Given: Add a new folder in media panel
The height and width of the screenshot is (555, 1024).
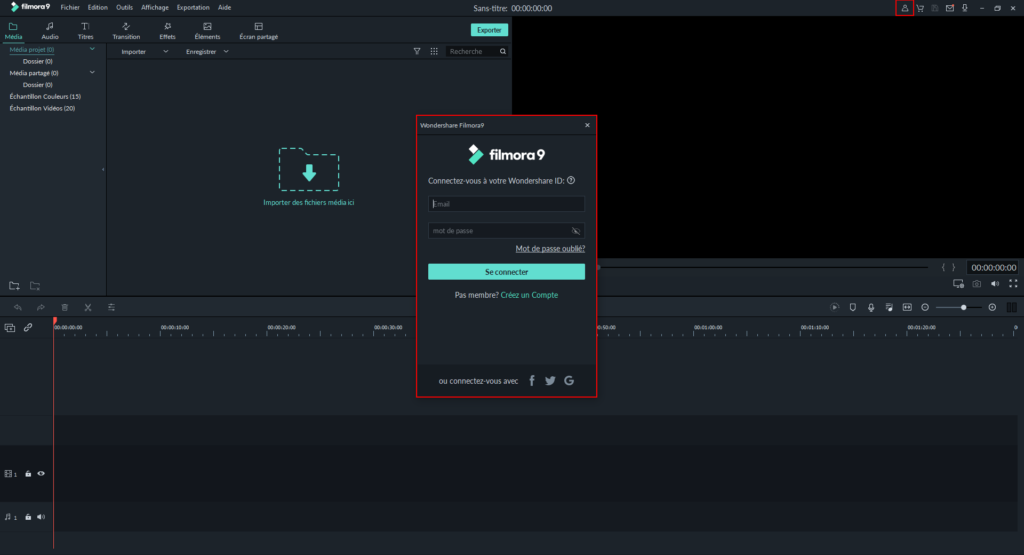Looking at the screenshot, I should (x=14, y=285).
